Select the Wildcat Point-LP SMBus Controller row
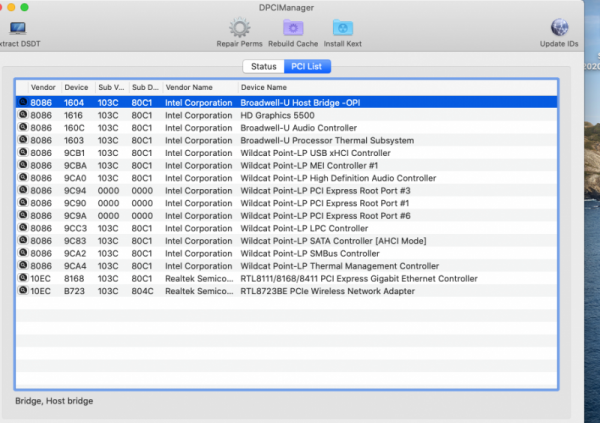Screen dimensions: 600x423 coord(300,254)
